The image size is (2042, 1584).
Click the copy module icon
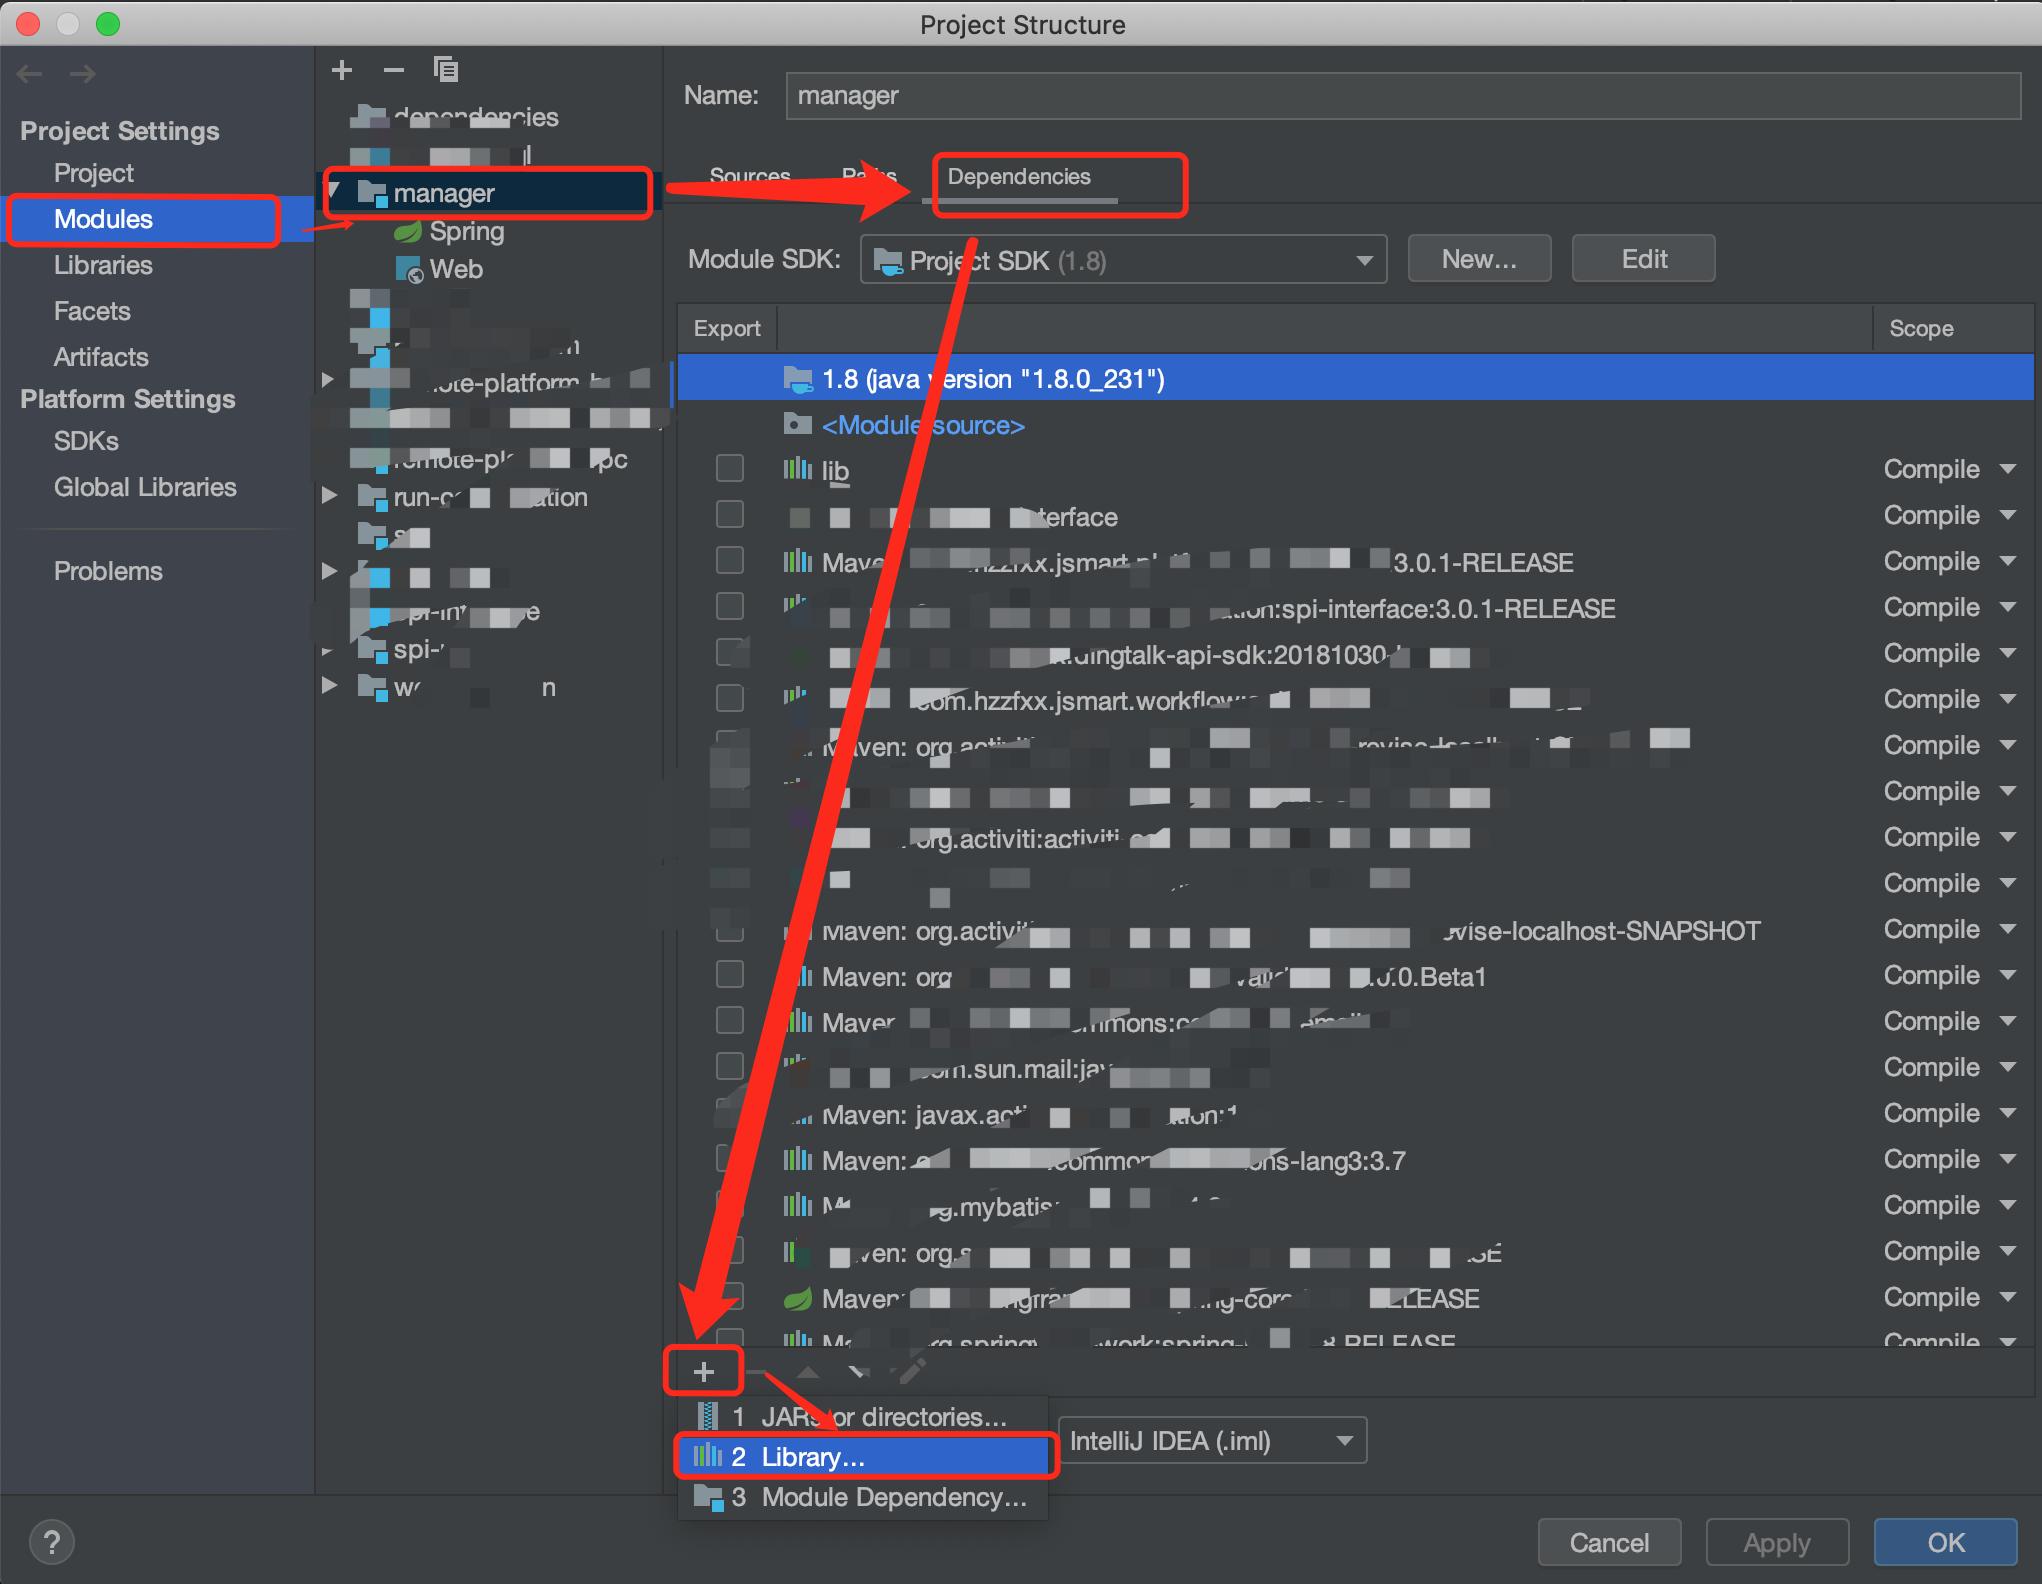coord(446,70)
